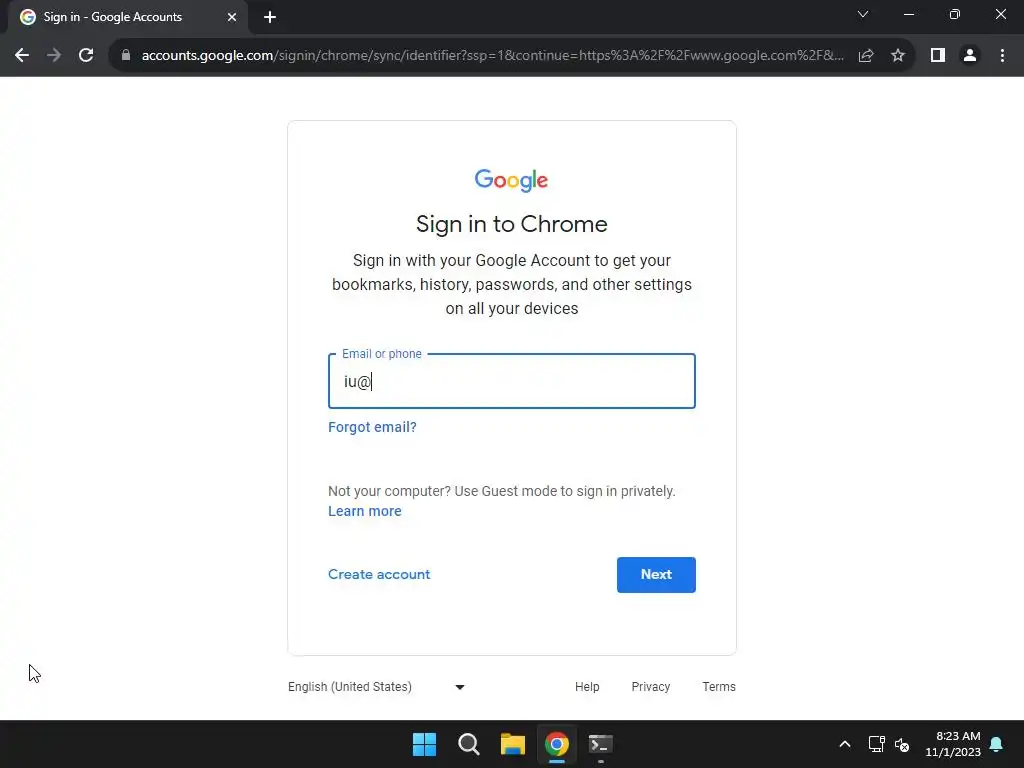Click the Next button
Screen dimensions: 1024x768
pyautogui.click(x=656, y=575)
